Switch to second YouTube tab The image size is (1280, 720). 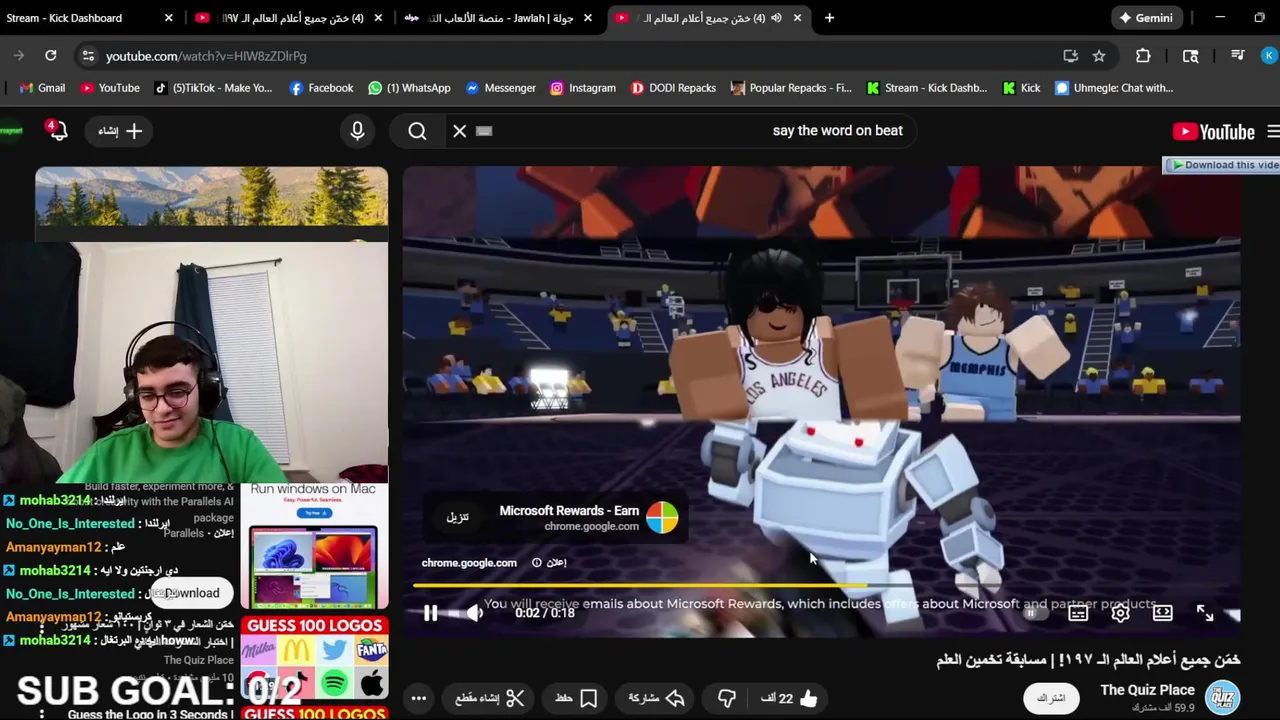pos(290,18)
